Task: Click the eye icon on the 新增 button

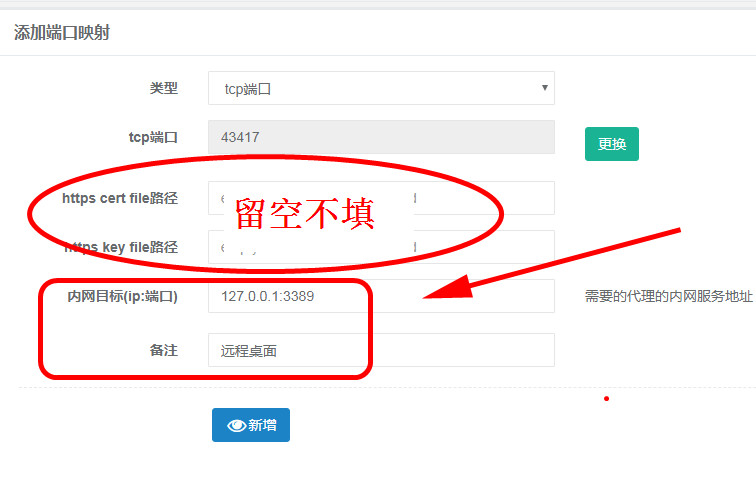Action: pos(236,425)
